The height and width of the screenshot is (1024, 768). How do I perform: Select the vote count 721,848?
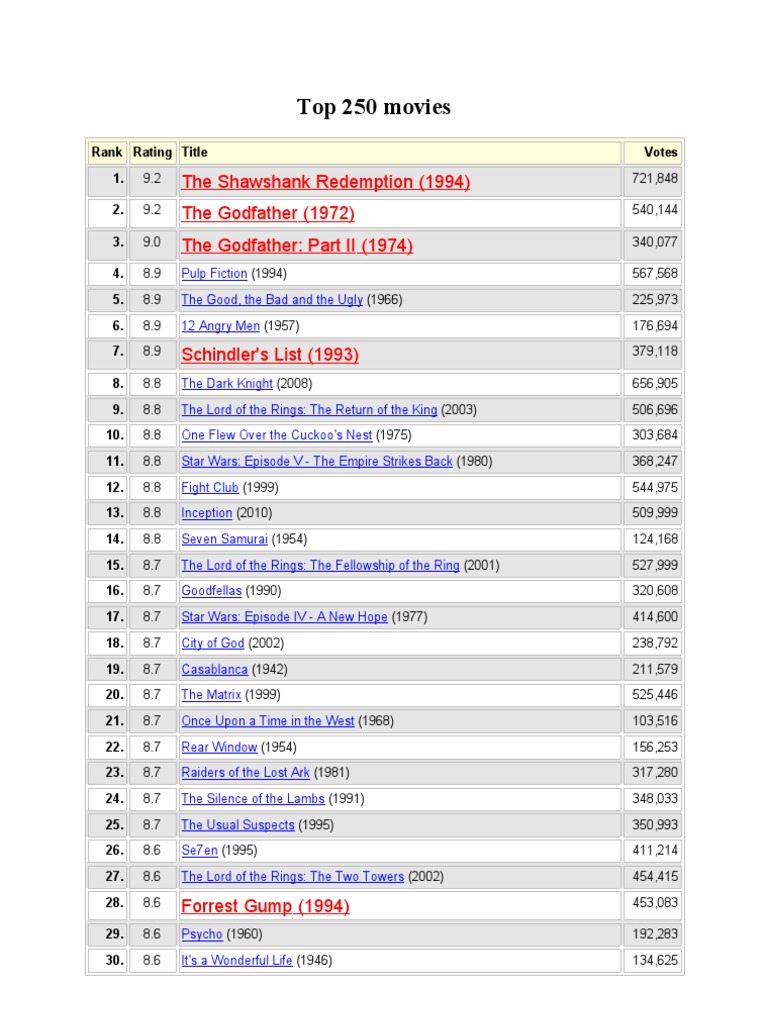coord(654,178)
